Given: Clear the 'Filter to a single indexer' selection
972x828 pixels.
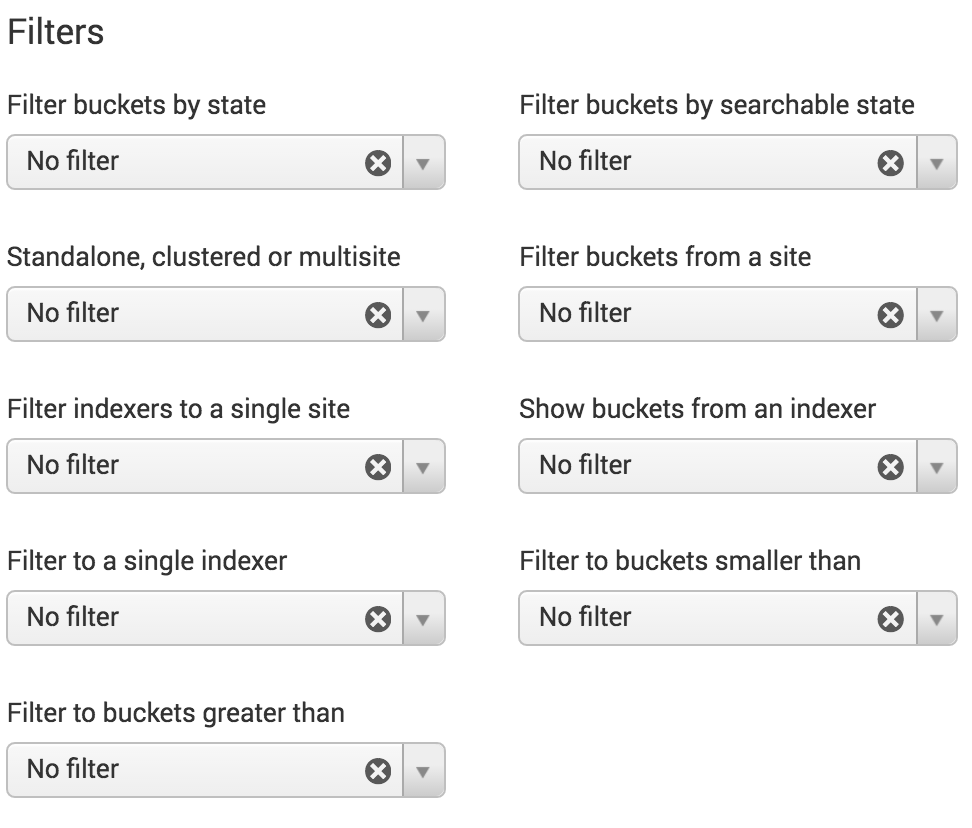Looking at the screenshot, I should [378, 619].
